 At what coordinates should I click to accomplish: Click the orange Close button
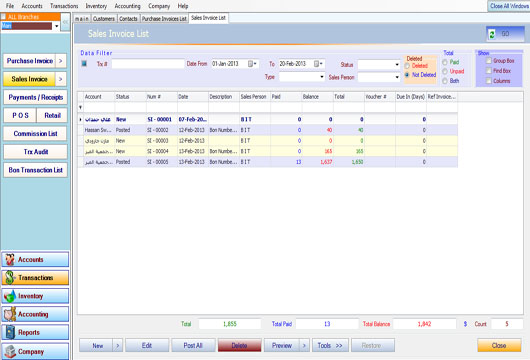499,346
